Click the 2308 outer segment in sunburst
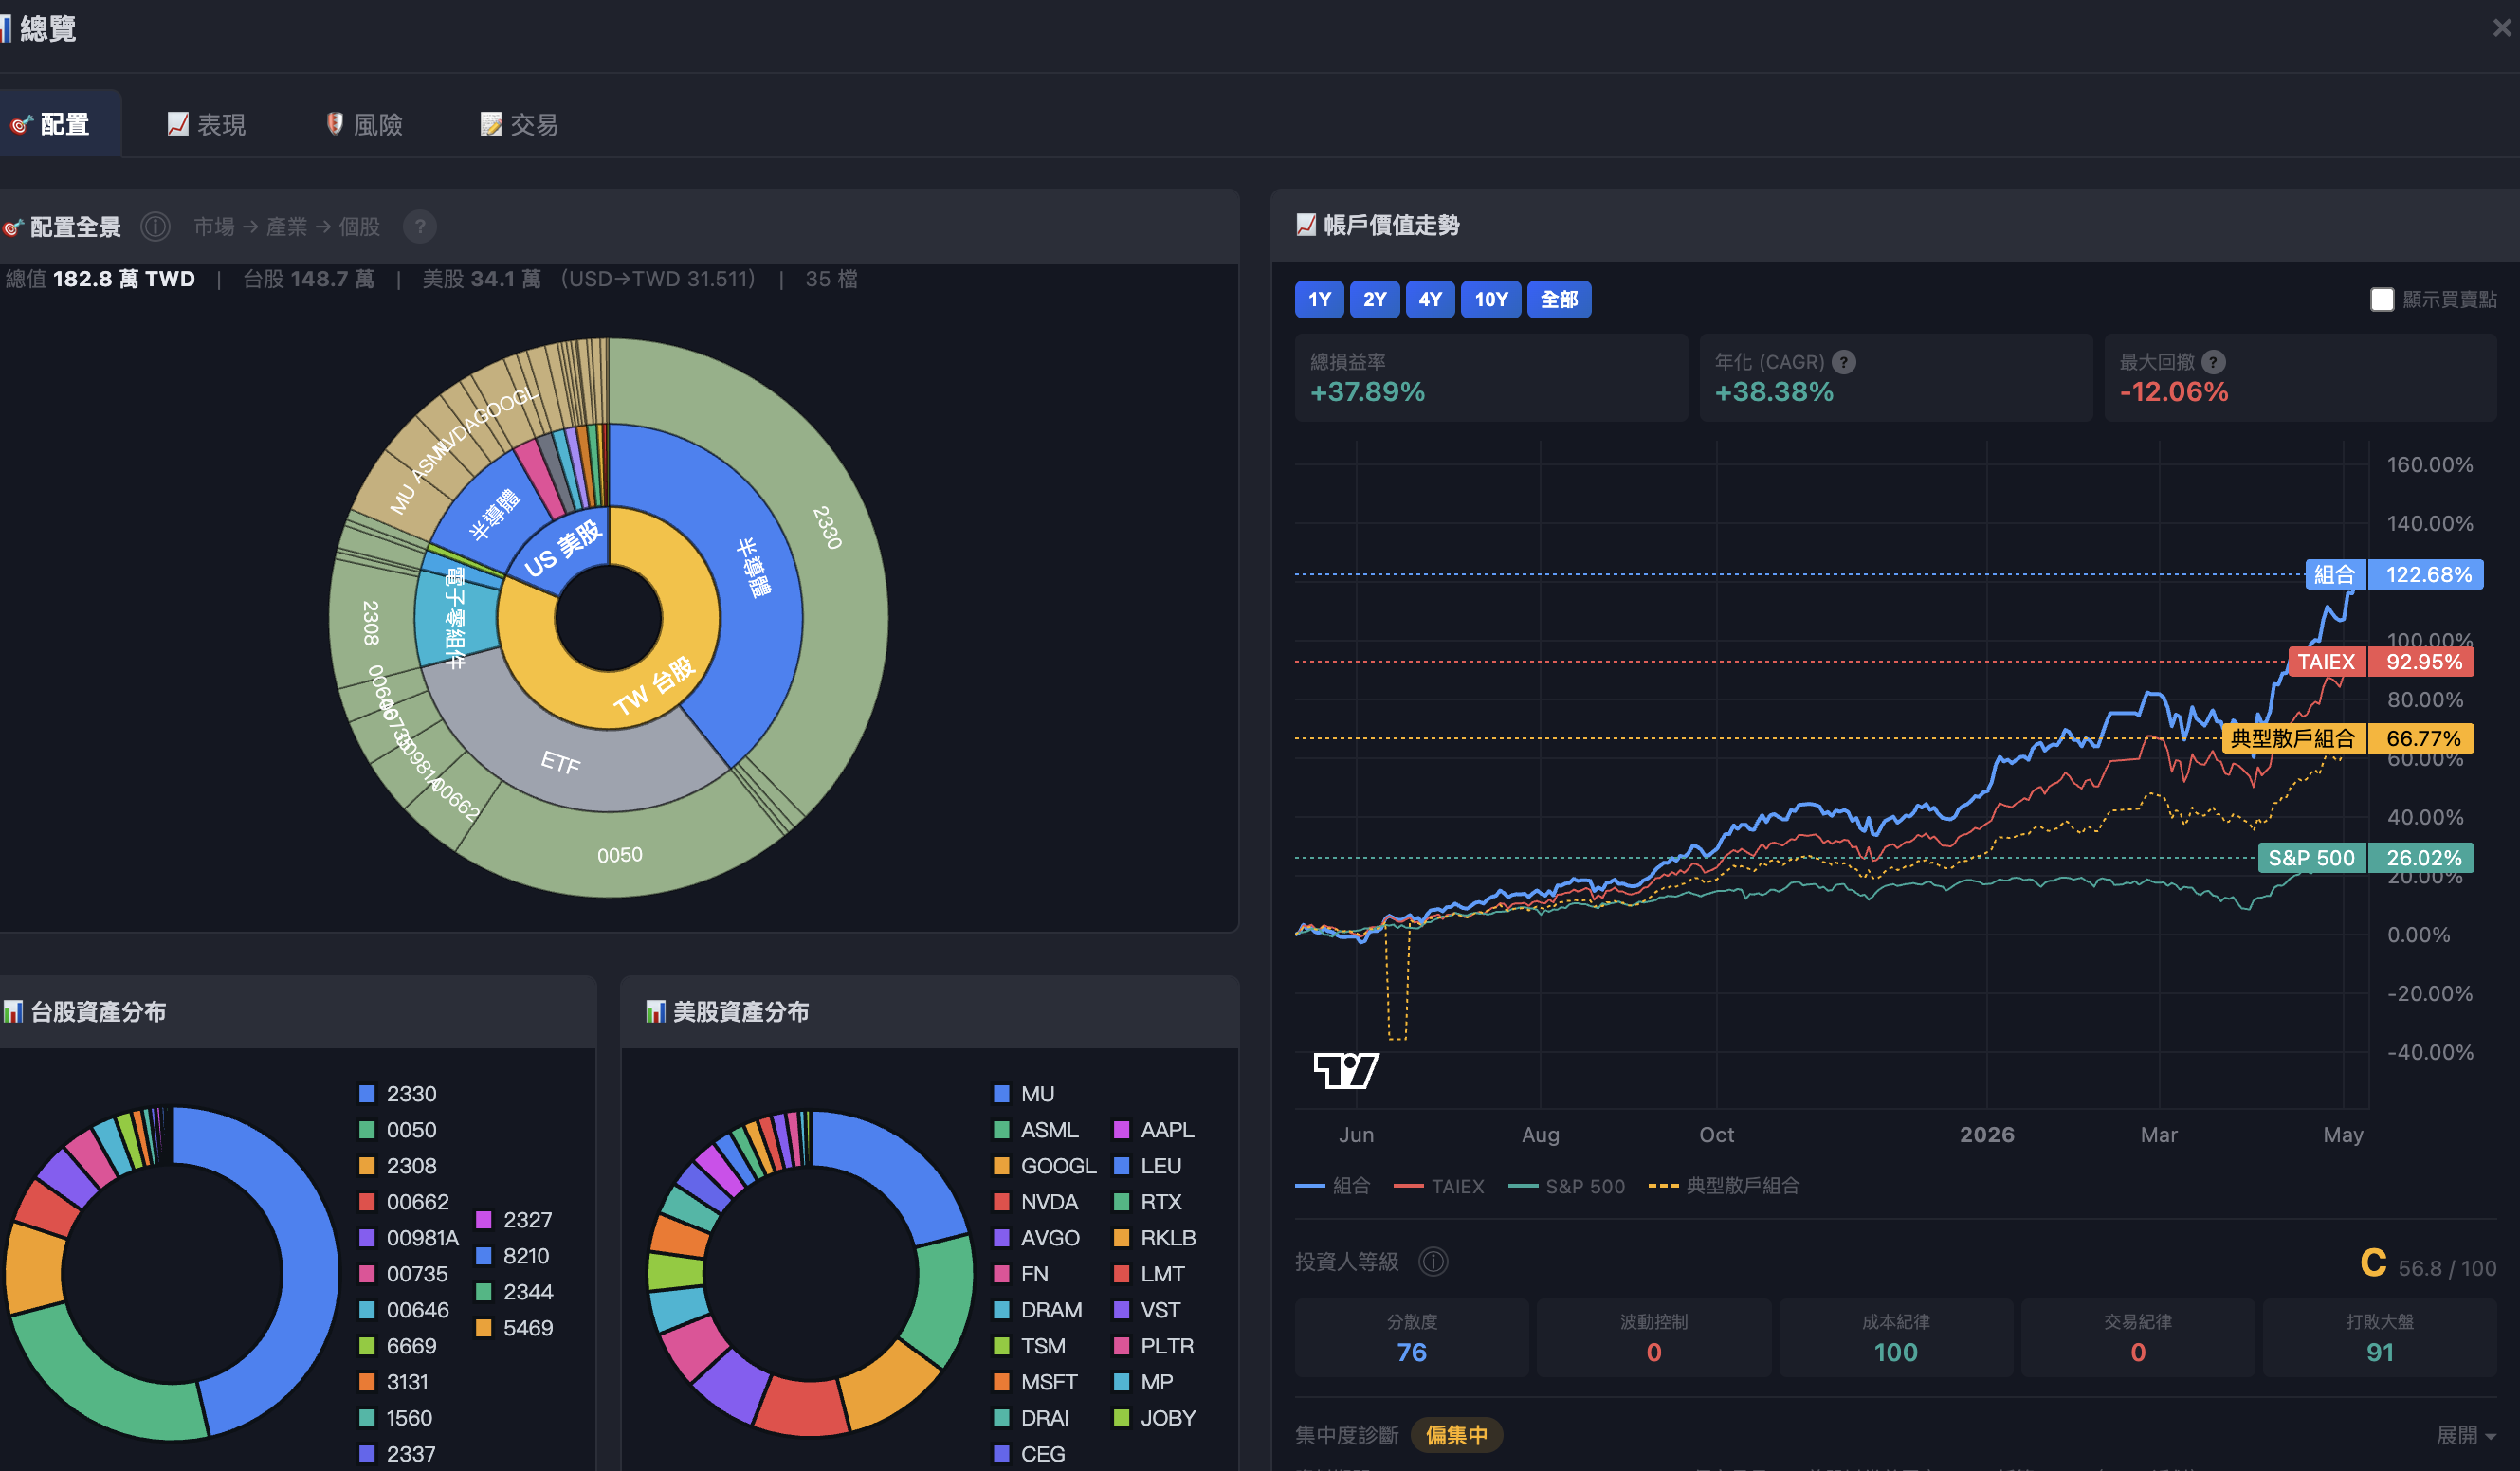The image size is (2520, 1471). [x=371, y=622]
